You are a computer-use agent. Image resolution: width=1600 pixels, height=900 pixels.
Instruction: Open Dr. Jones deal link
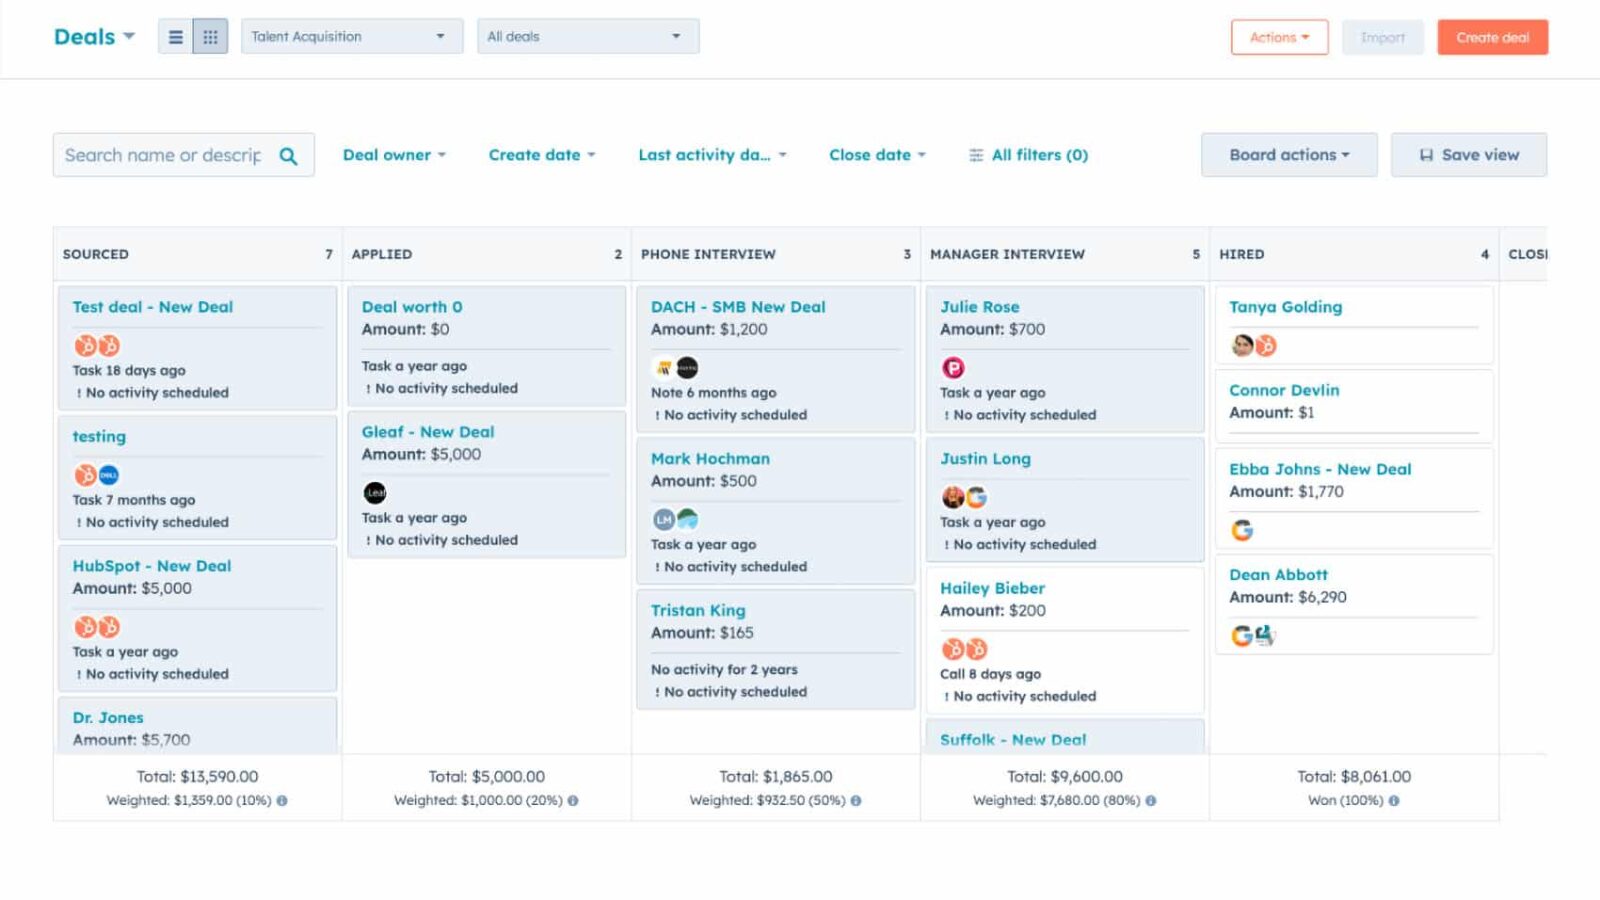pos(108,718)
